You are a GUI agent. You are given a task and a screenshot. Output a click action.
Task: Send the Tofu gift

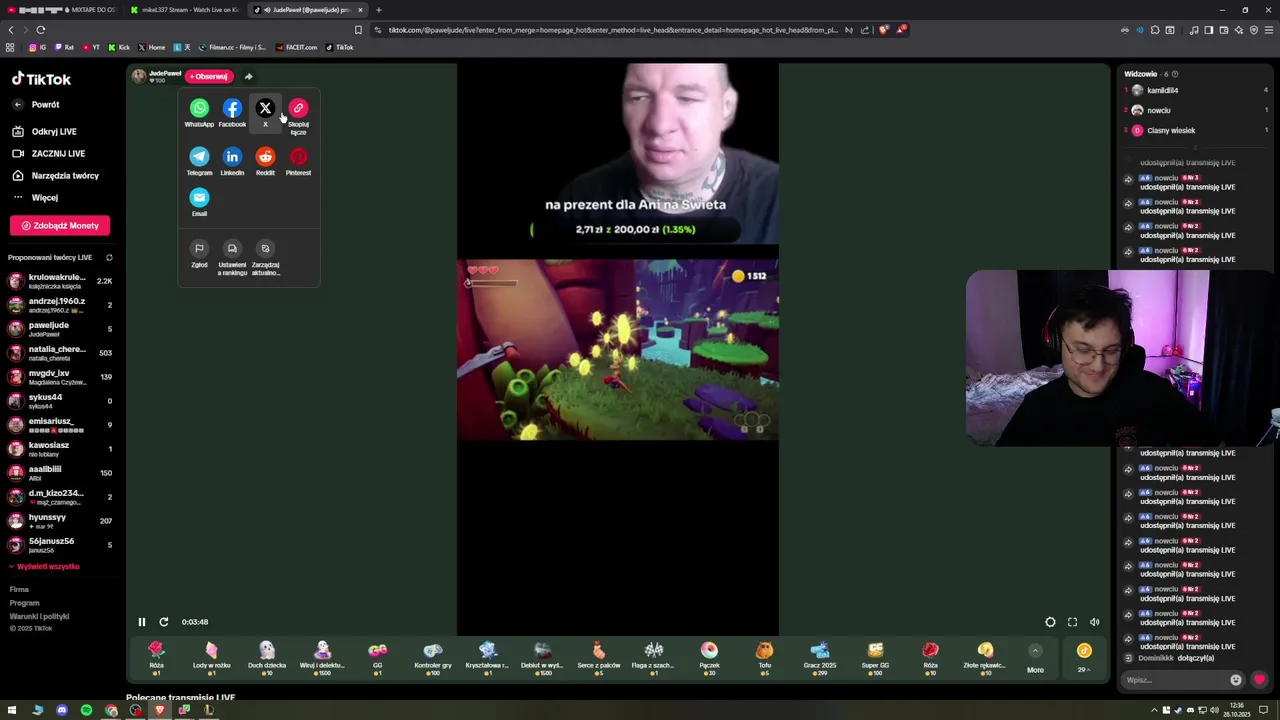coord(764,658)
